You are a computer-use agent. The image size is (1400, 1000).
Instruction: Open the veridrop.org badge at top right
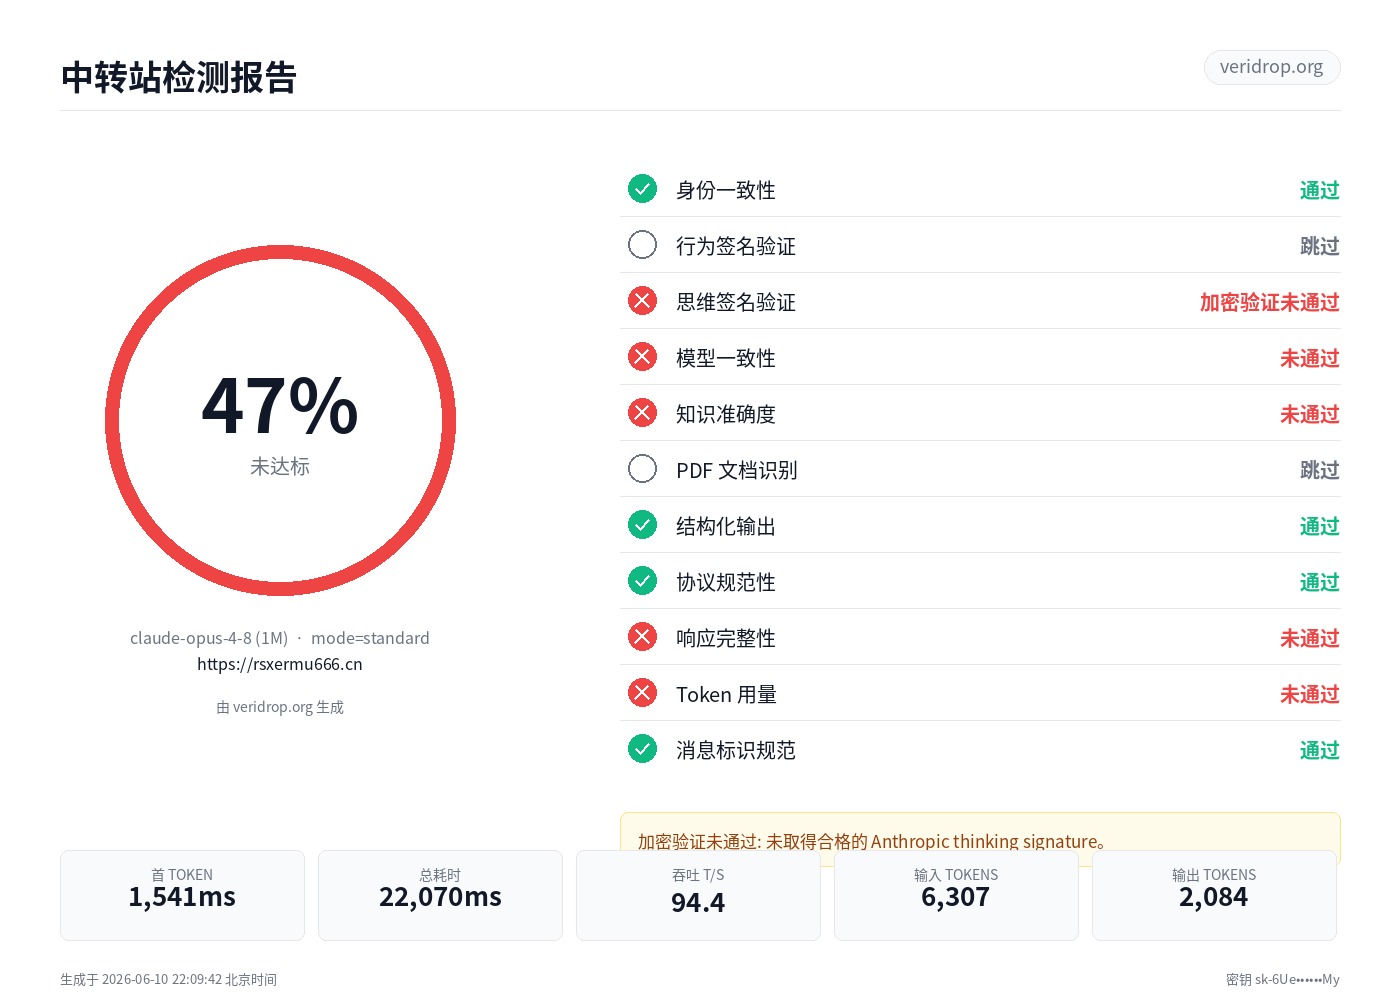[x=1272, y=67]
